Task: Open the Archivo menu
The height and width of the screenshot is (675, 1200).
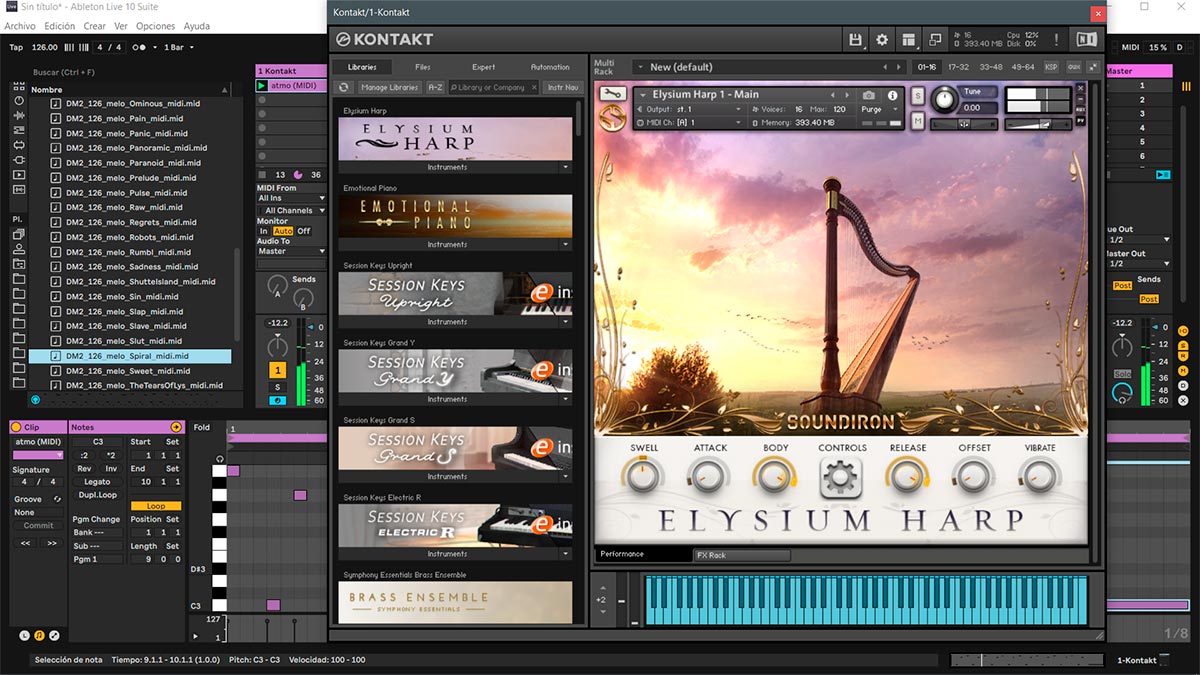Action: (20, 26)
